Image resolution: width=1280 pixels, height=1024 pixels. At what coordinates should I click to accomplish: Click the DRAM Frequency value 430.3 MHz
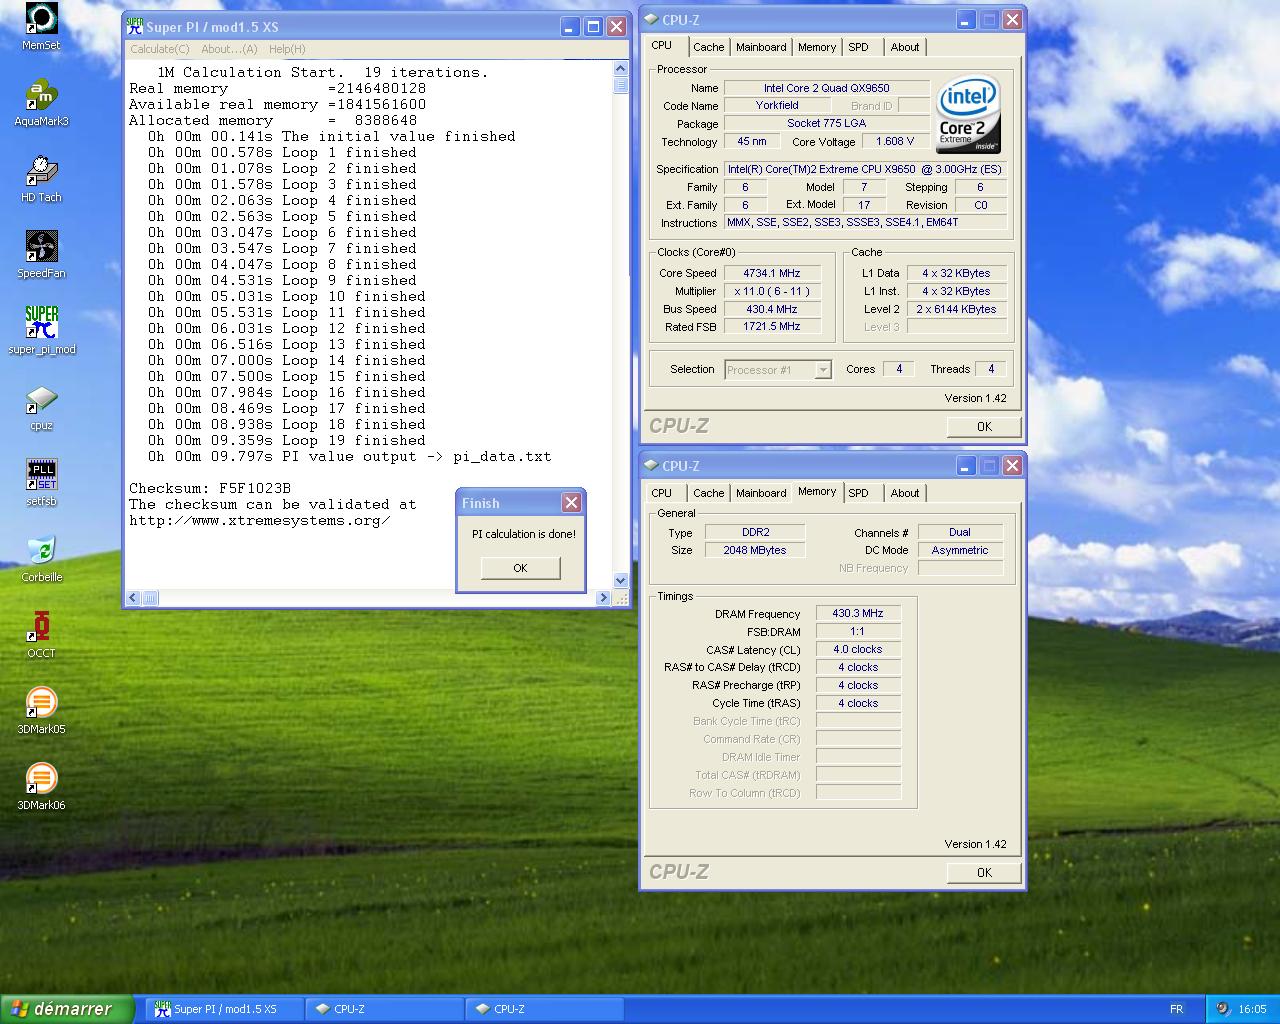point(858,613)
